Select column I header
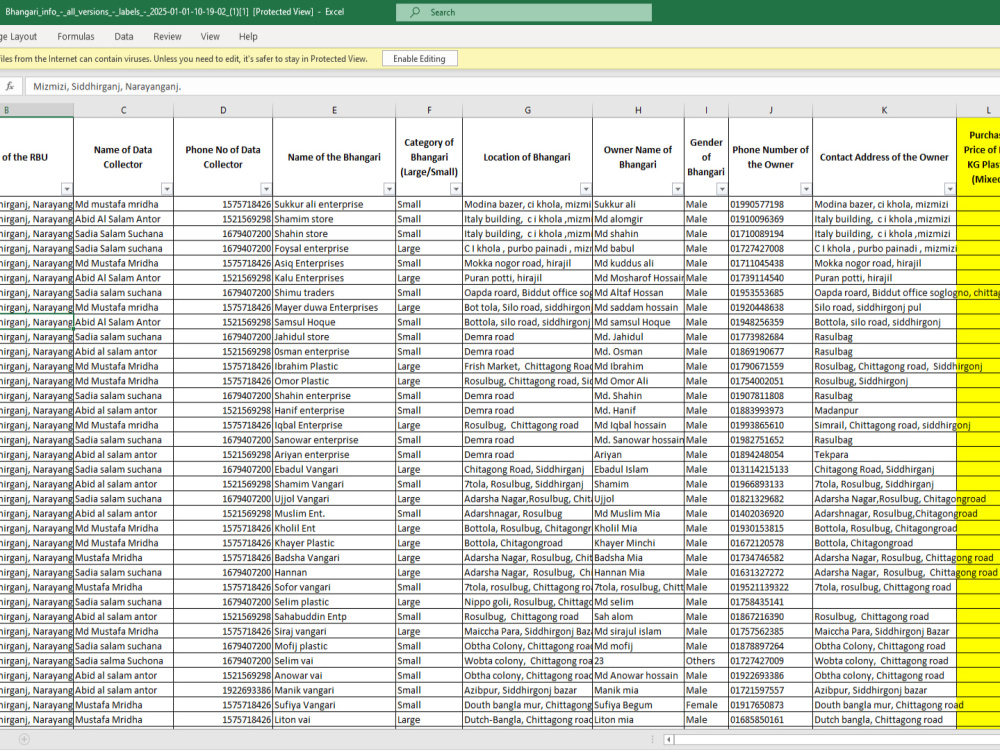 (706, 110)
